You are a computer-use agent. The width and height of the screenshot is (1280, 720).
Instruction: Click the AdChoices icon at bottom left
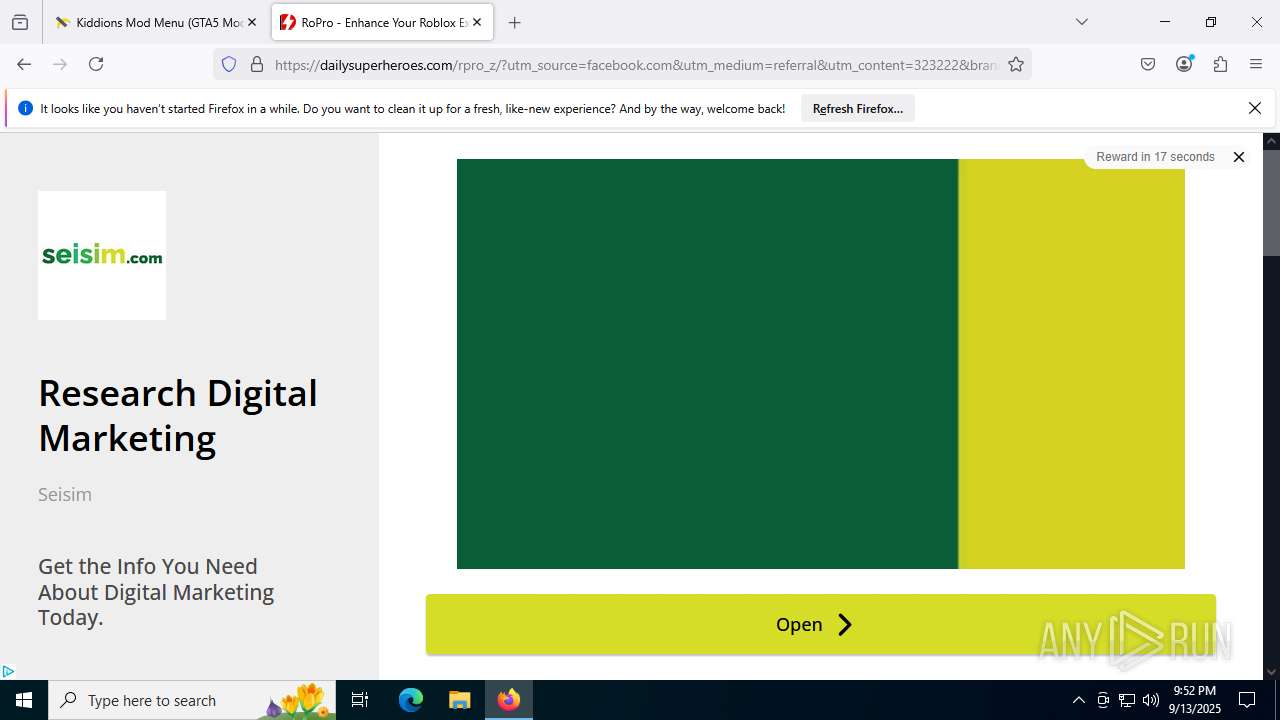click(8, 672)
